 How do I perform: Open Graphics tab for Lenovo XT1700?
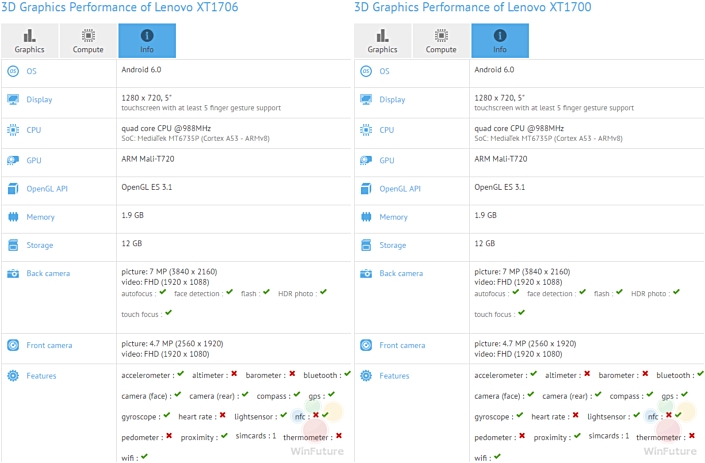click(383, 41)
